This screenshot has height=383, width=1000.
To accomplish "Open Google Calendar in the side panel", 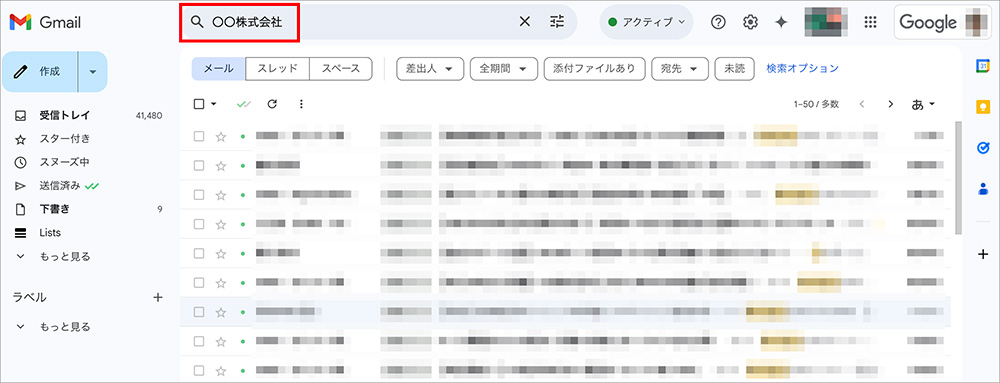I will click(983, 66).
